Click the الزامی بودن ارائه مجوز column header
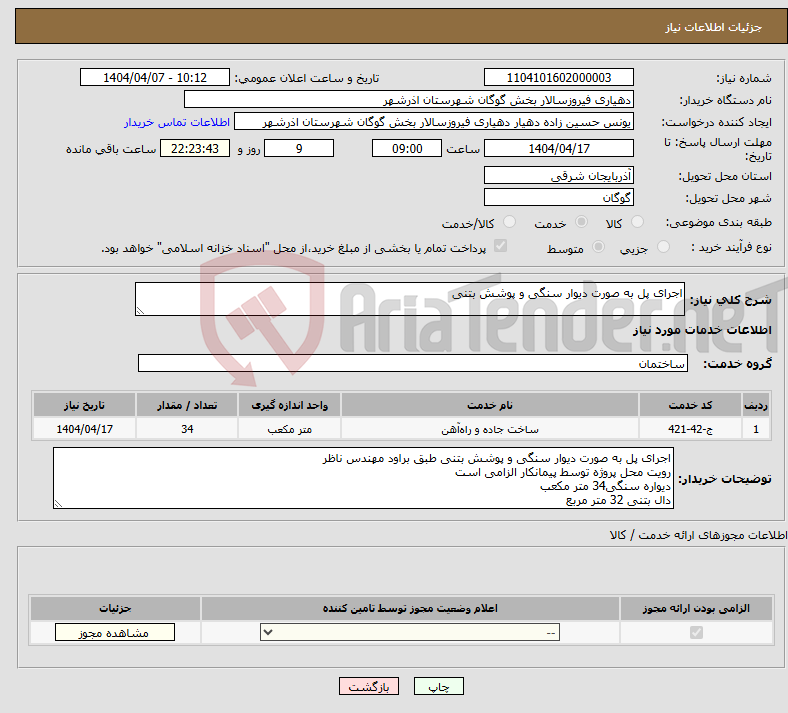This screenshot has width=788, height=713. click(x=696, y=608)
